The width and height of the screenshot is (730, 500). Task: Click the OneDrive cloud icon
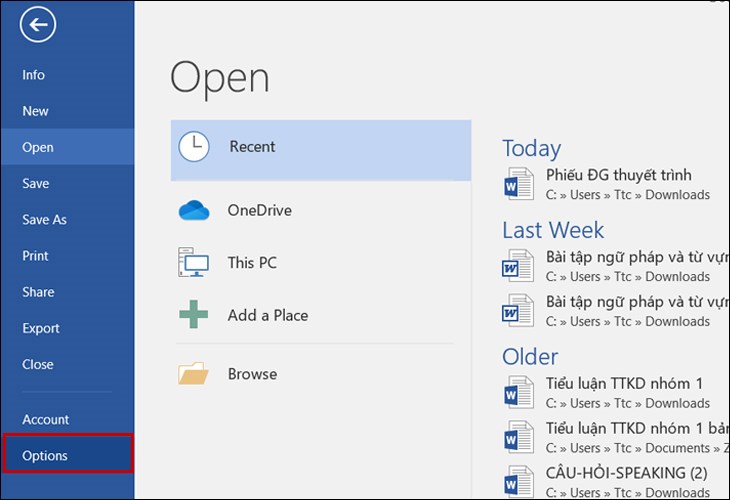pyautogui.click(x=194, y=210)
